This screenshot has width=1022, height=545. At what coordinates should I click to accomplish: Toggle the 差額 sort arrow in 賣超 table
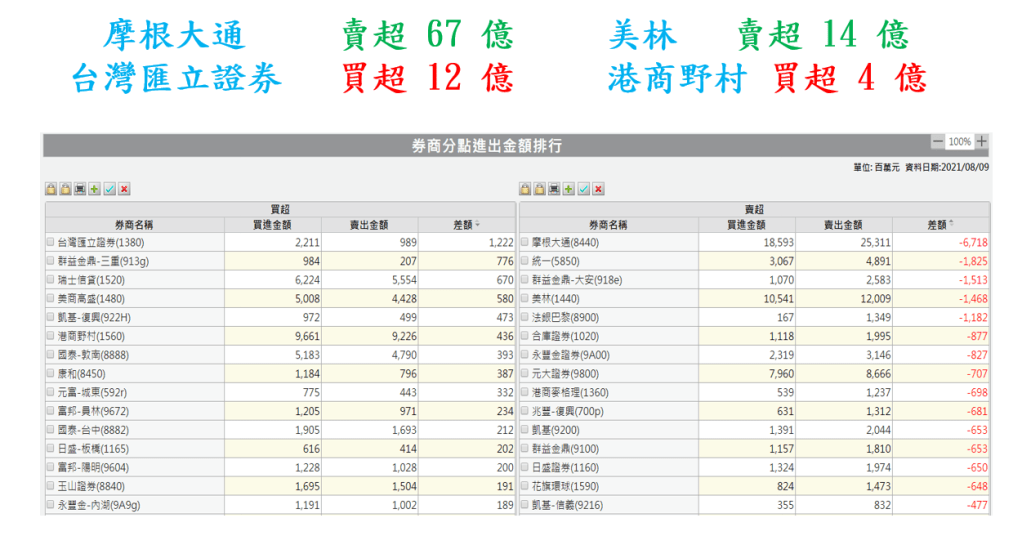(x=951, y=225)
